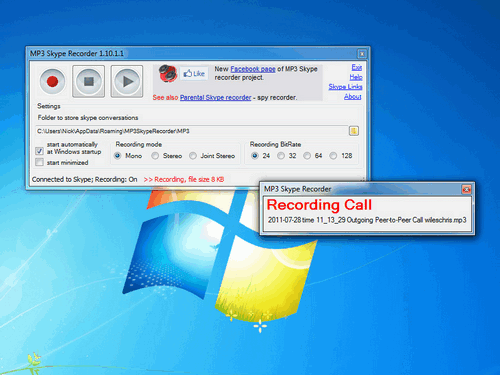Click the 'Connected to Skype; Recording: On' status text
Viewport: 500px width, 375px height.
[x=85, y=179]
